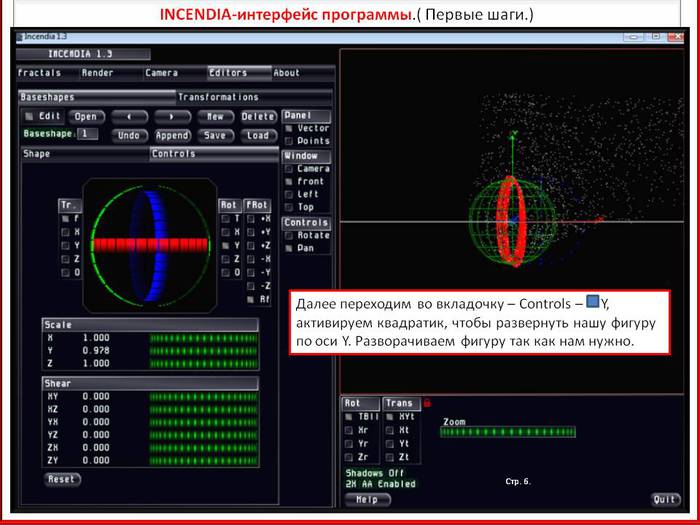Screen dimensions: 700x525
Task: Enable the Rotate control mode
Action: pyautogui.click(x=289, y=235)
